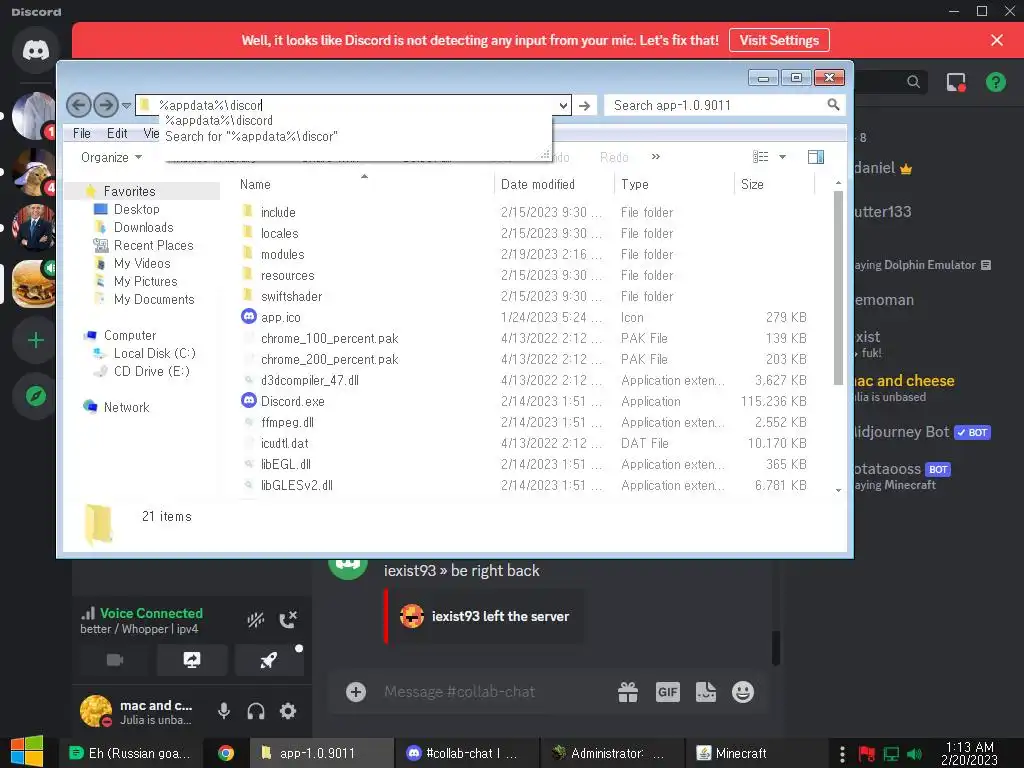
Task: Open Windows Start button
Action: pyautogui.click(x=26, y=752)
